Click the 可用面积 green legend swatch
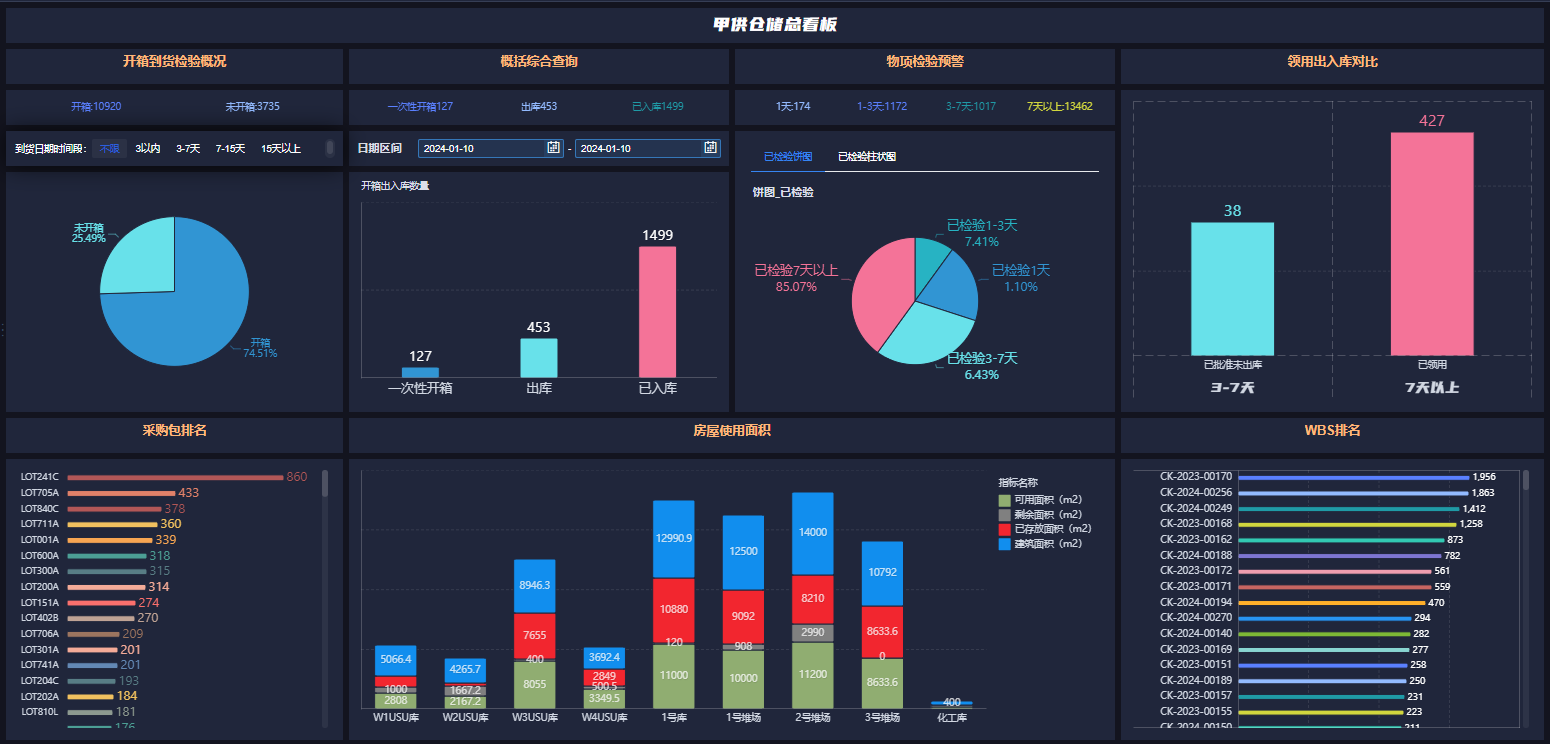The image size is (1550, 744). (1004, 500)
